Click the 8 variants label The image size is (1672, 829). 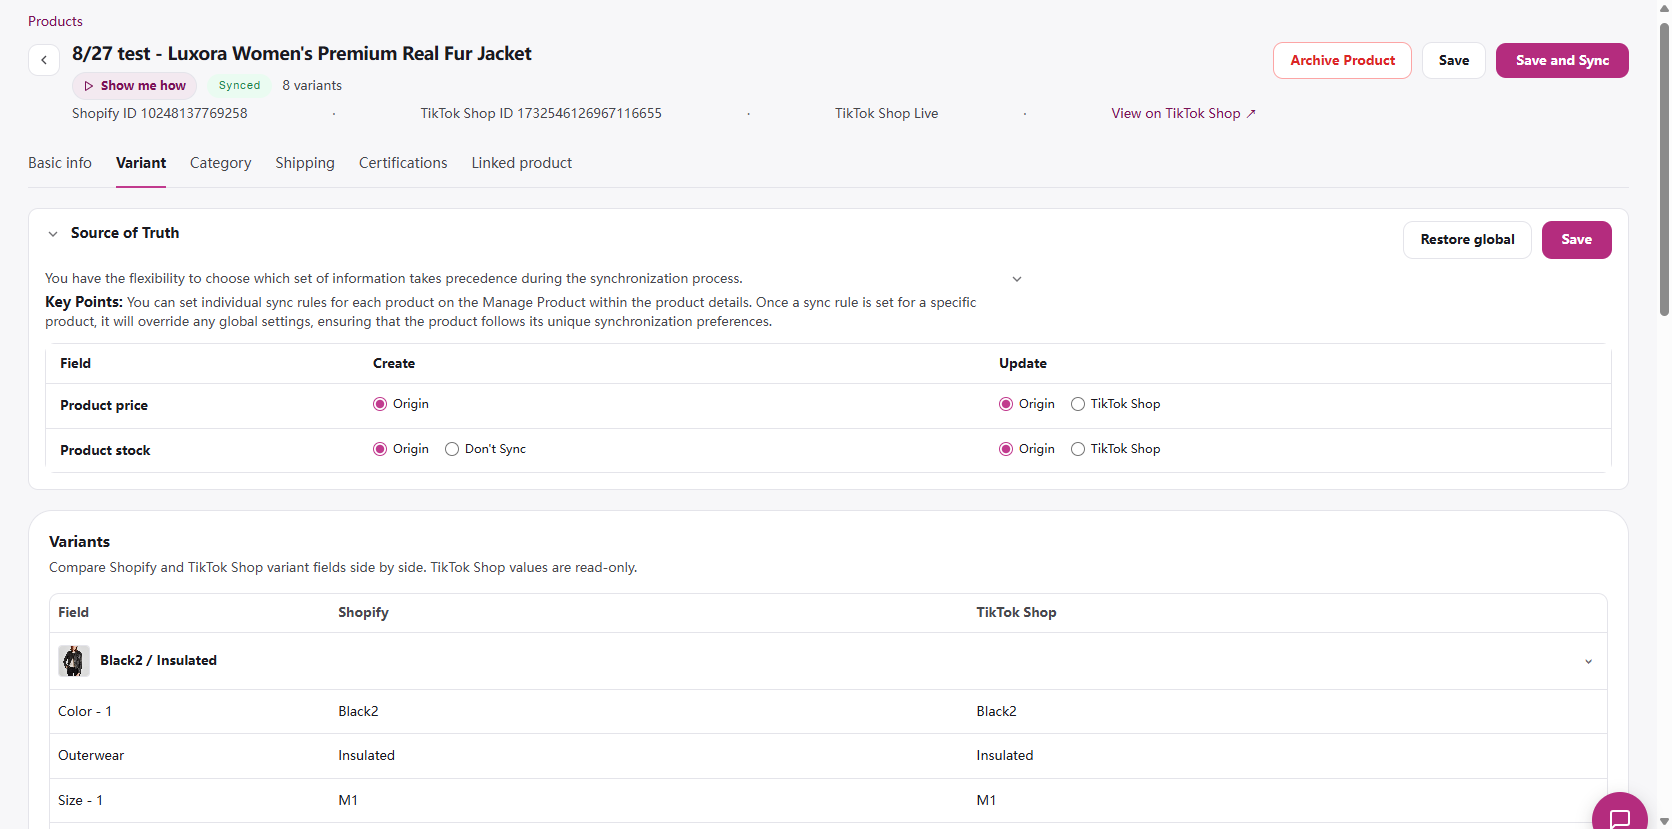[x=312, y=86]
